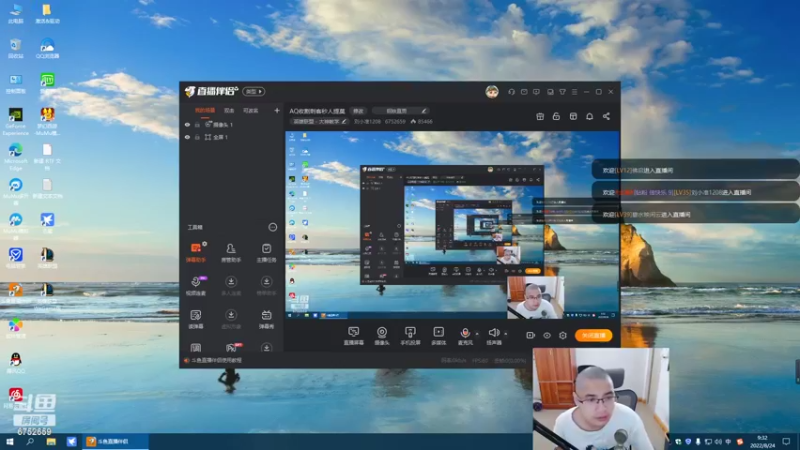Select the 摄像头 1 source row
800x450 pixels.
[x=232, y=124]
